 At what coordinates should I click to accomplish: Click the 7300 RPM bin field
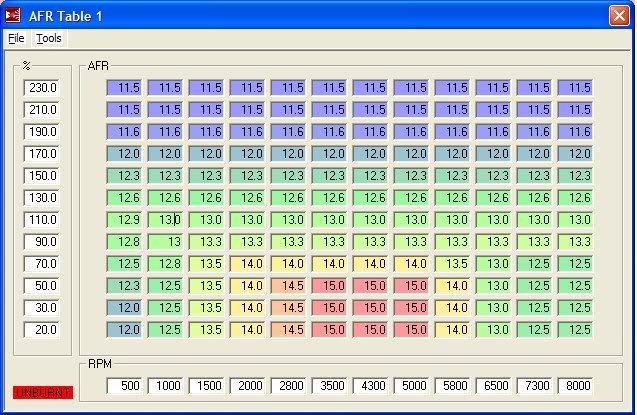pyautogui.click(x=535, y=385)
